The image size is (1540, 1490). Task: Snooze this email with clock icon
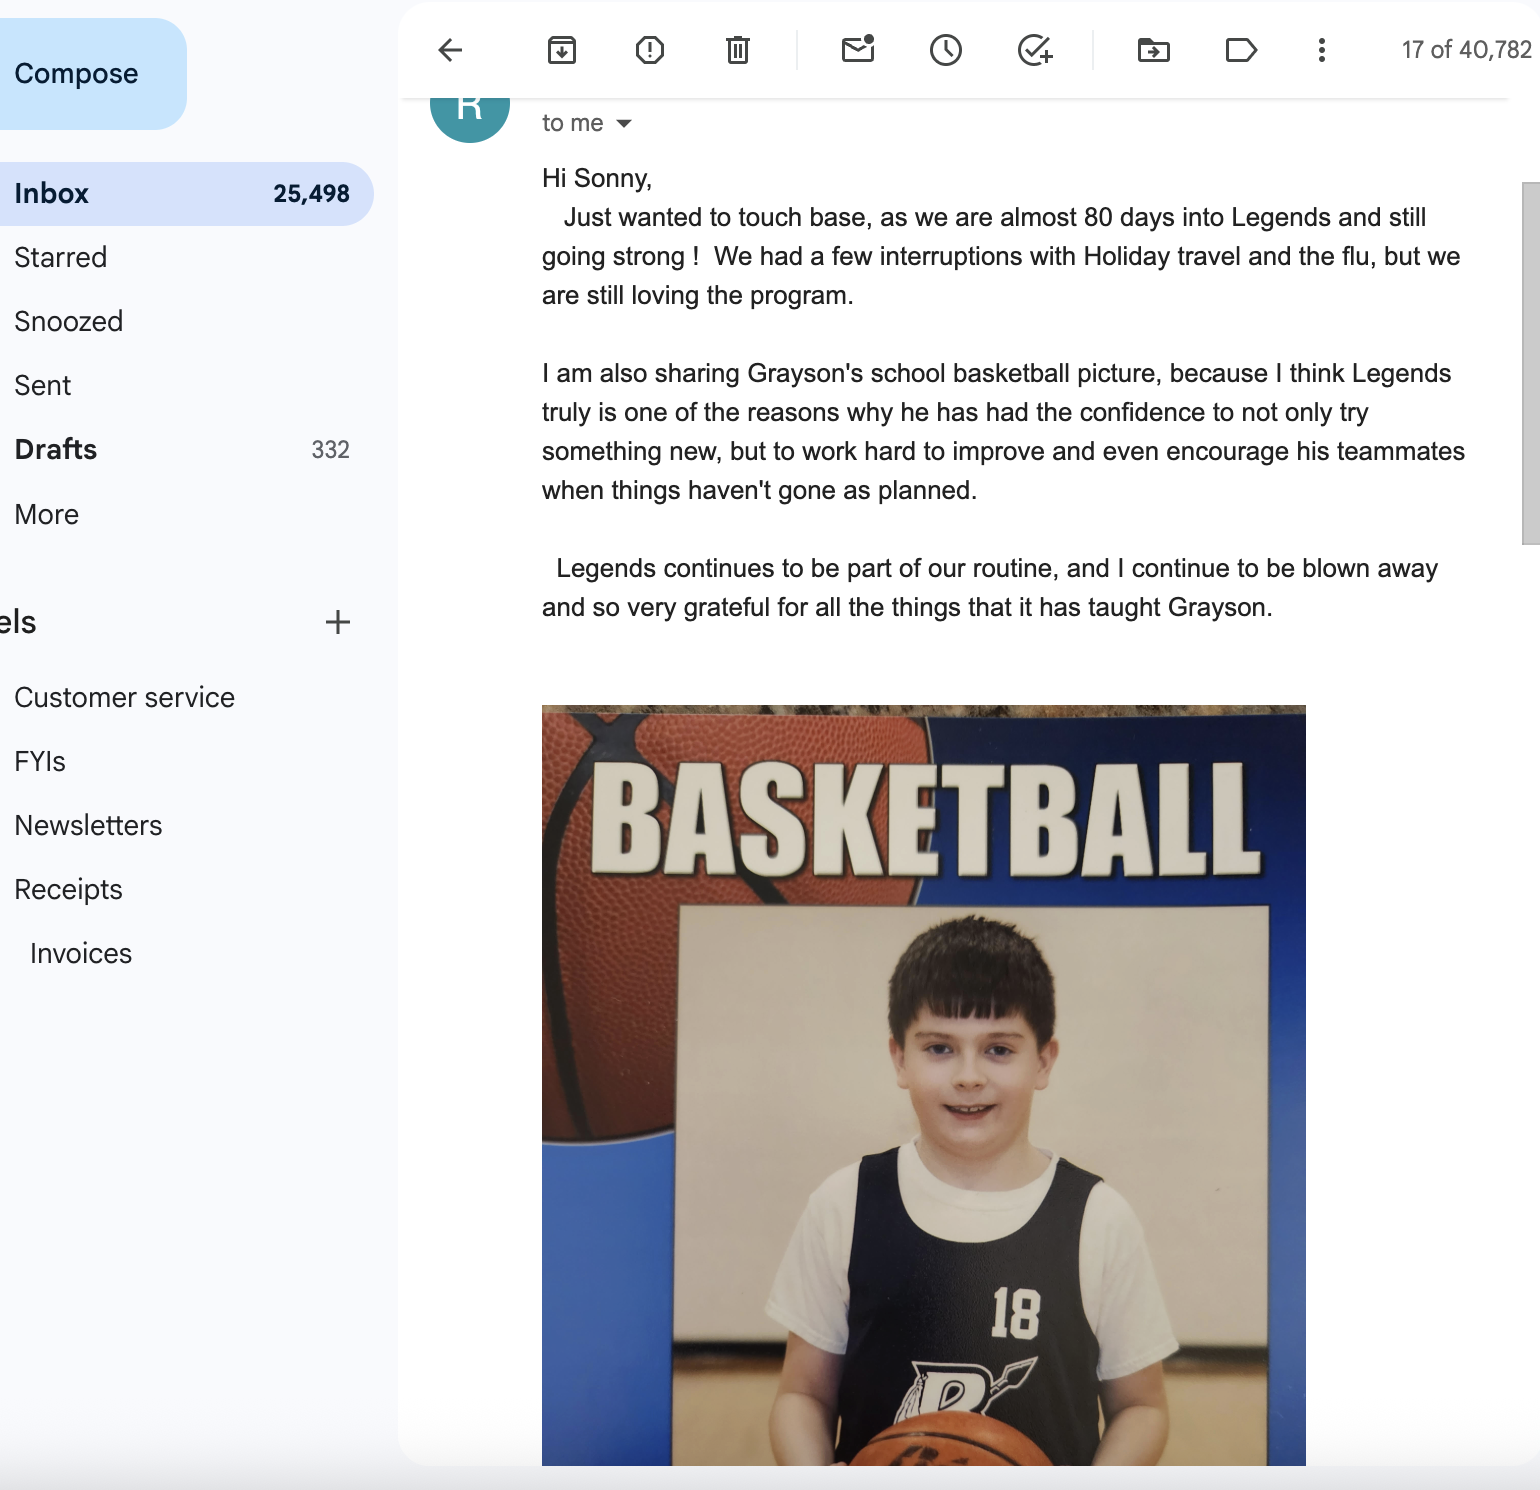coord(946,50)
